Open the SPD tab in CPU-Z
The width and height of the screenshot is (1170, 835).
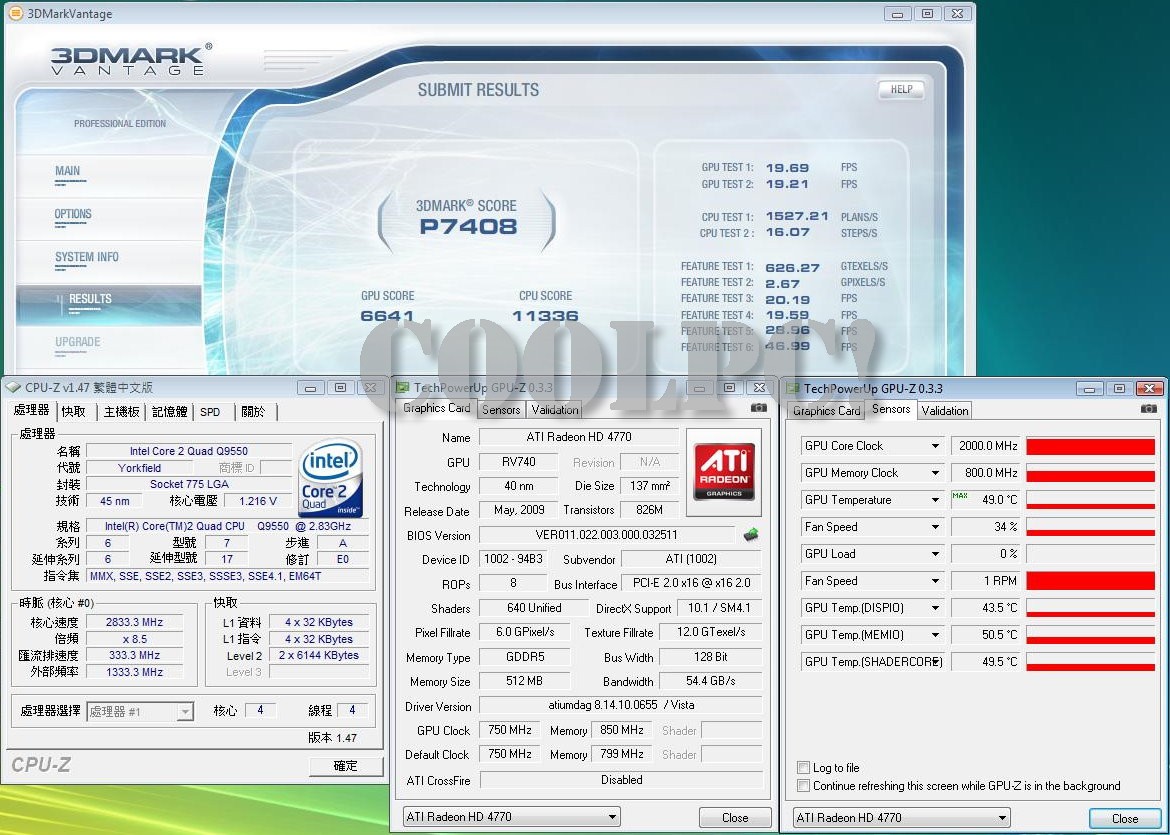pyautogui.click(x=210, y=412)
